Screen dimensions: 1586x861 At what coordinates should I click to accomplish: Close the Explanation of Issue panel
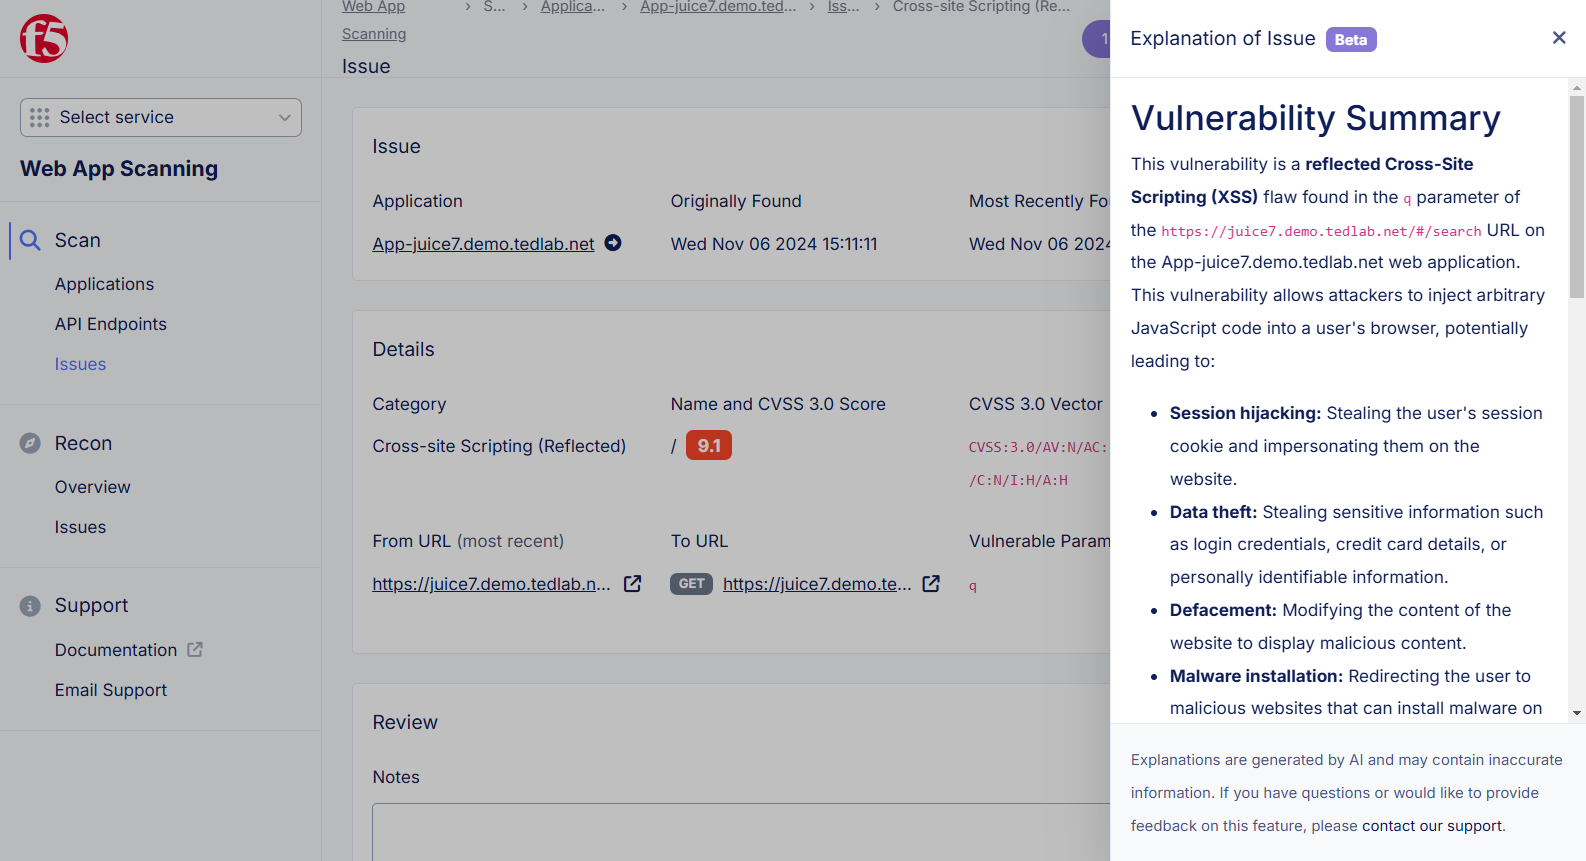[x=1558, y=38]
